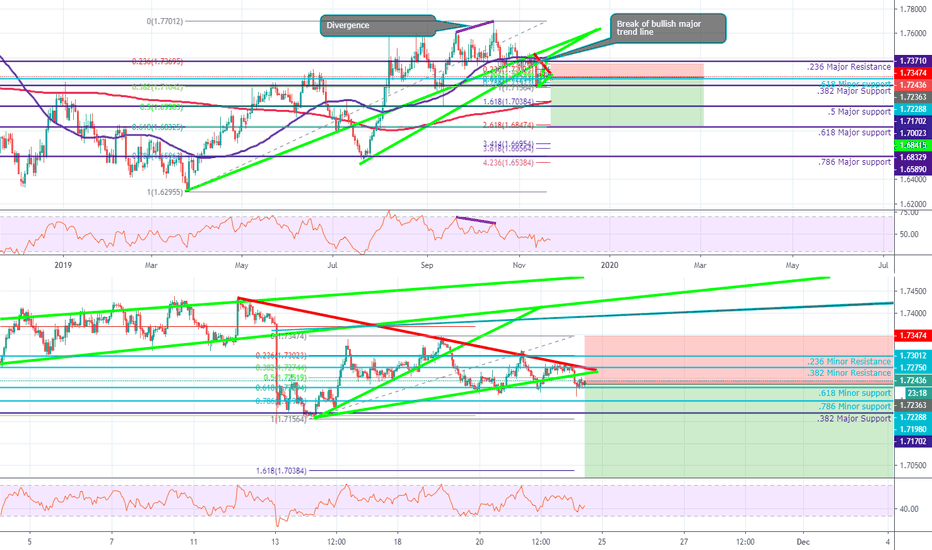Click the .236 Major Resistance label

pyautogui.click(x=848, y=67)
